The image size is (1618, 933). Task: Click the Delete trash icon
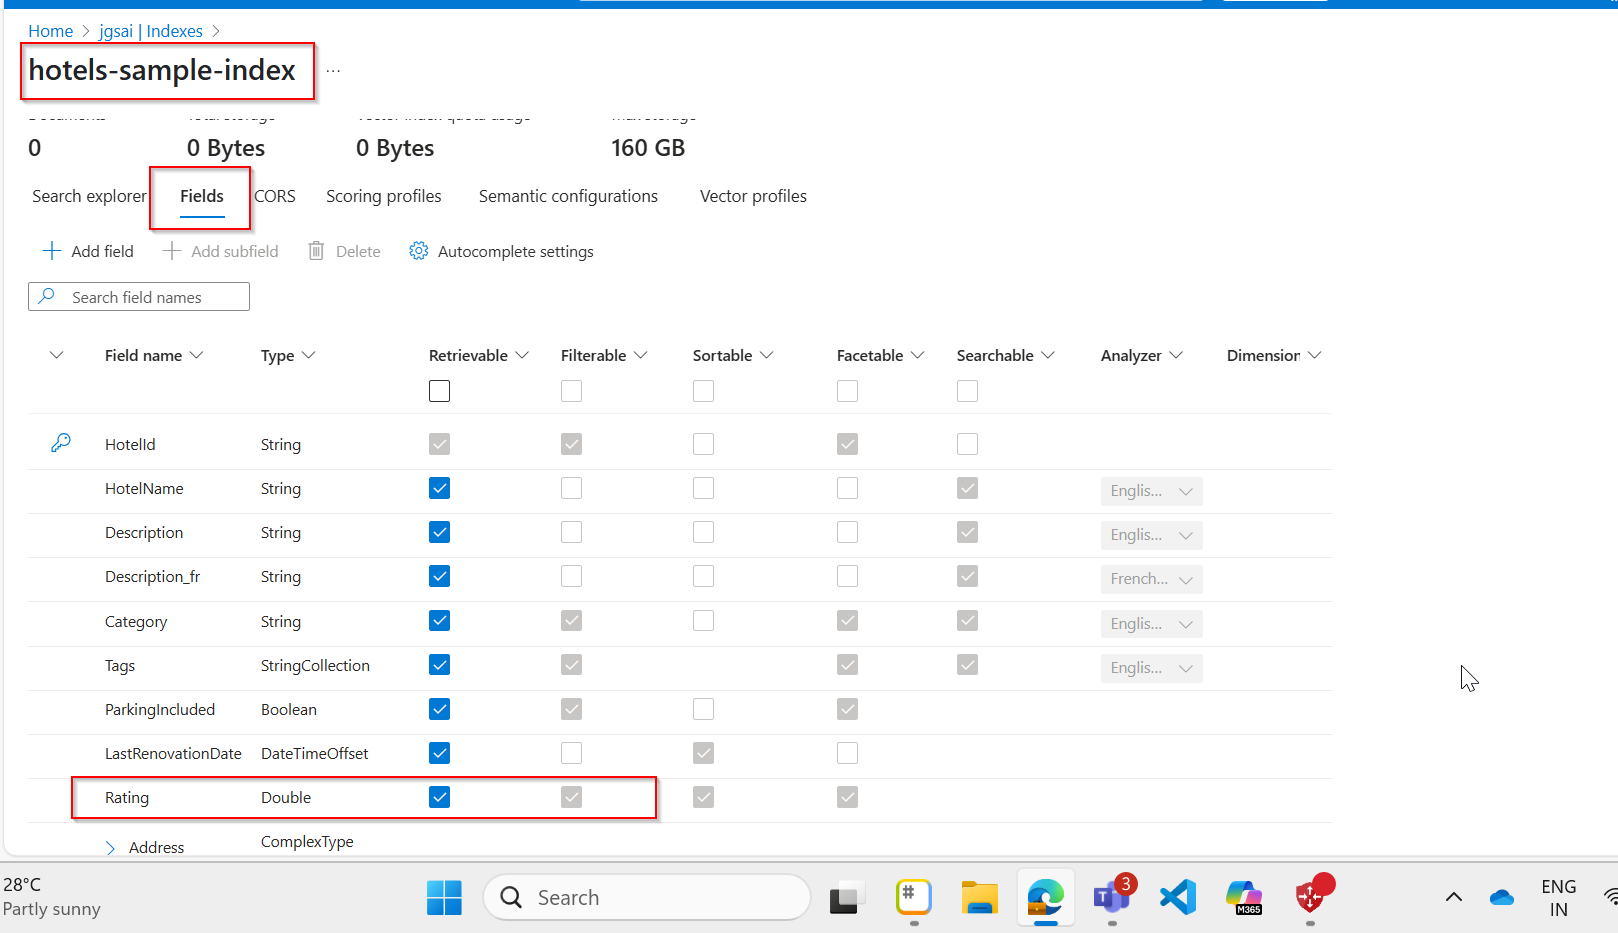coord(316,251)
